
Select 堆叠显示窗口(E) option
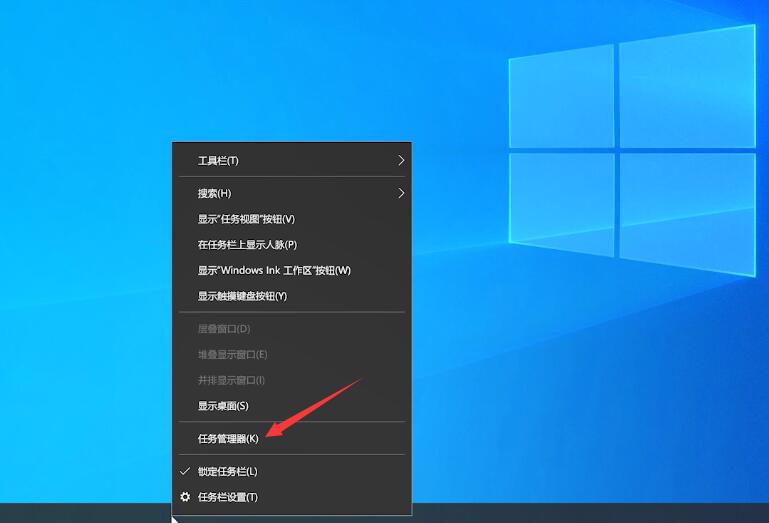[x=292, y=354]
